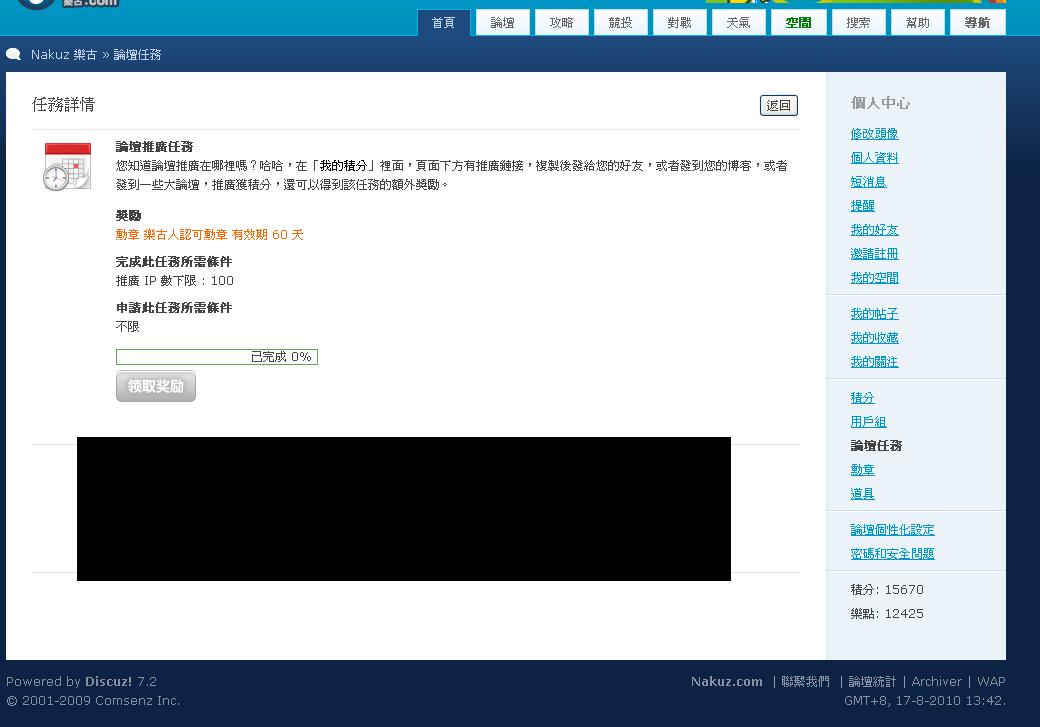Open the Archiver footer link
Image resolution: width=1040 pixels, height=727 pixels.
[x=936, y=682]
